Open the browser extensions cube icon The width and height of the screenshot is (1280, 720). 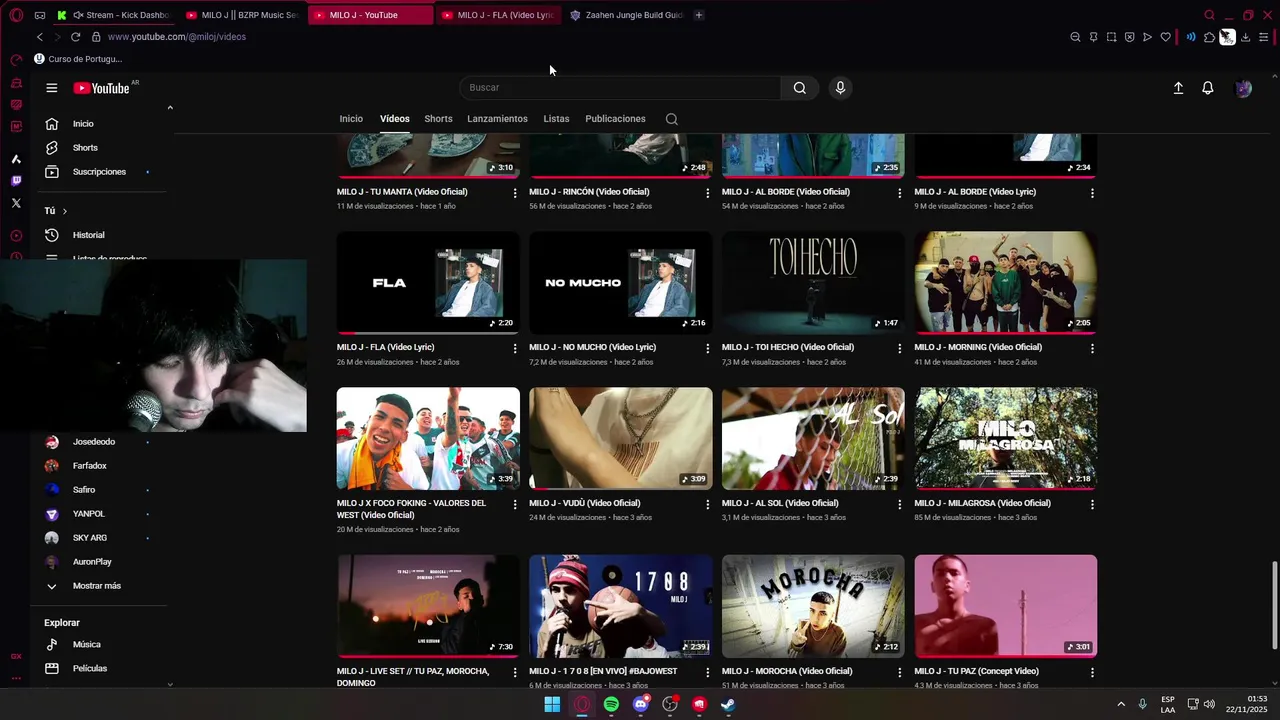tap(1209, 37)
